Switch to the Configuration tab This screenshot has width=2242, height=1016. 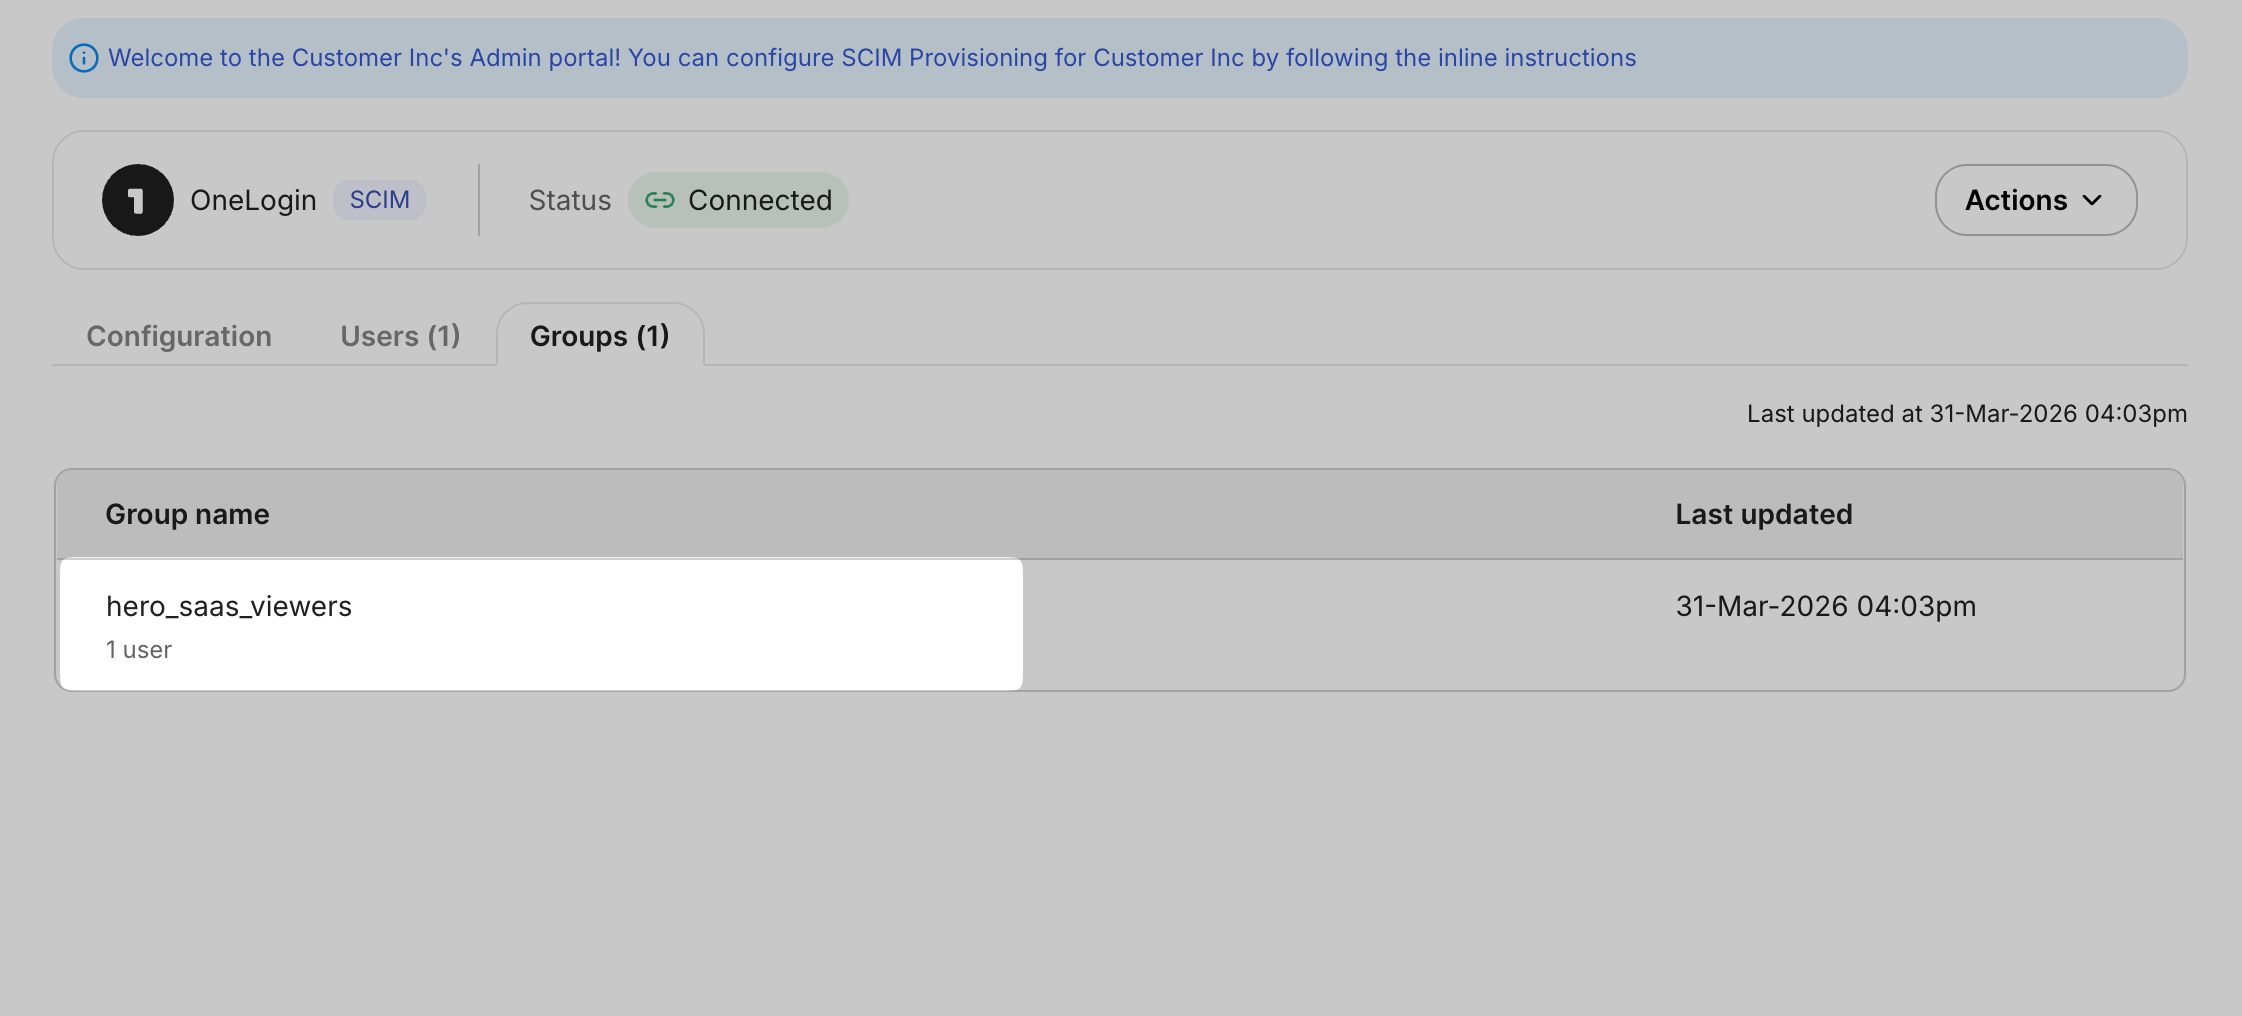(179, 336)
